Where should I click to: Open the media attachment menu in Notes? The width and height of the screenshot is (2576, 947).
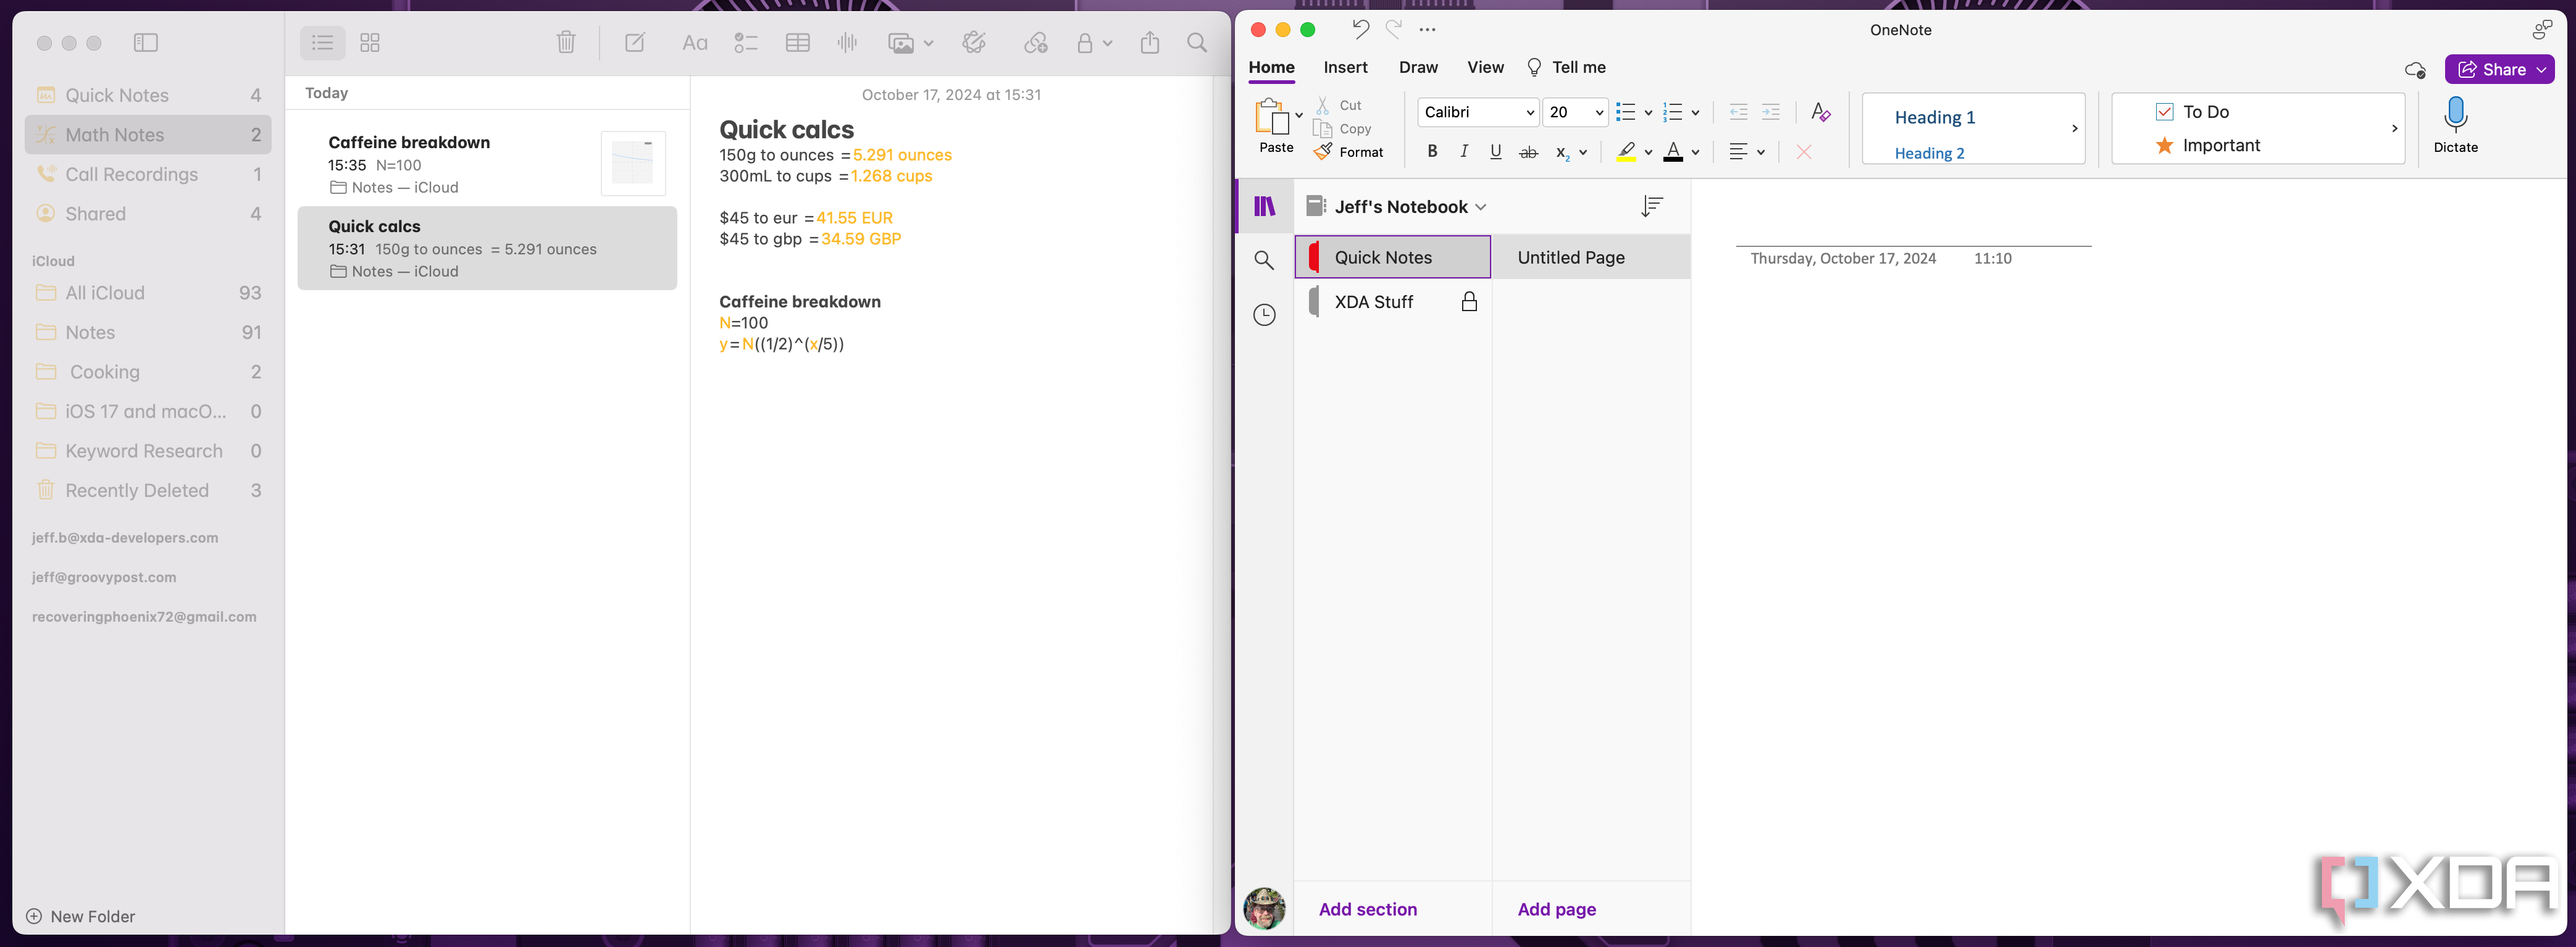[x=910, y=43]
